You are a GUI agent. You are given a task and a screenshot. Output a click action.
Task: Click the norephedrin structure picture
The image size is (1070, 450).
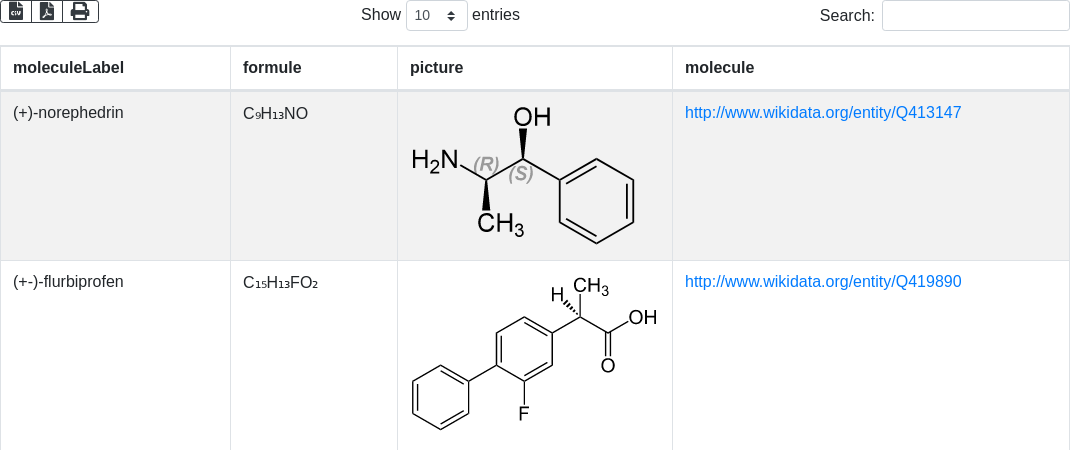point(523,174)
